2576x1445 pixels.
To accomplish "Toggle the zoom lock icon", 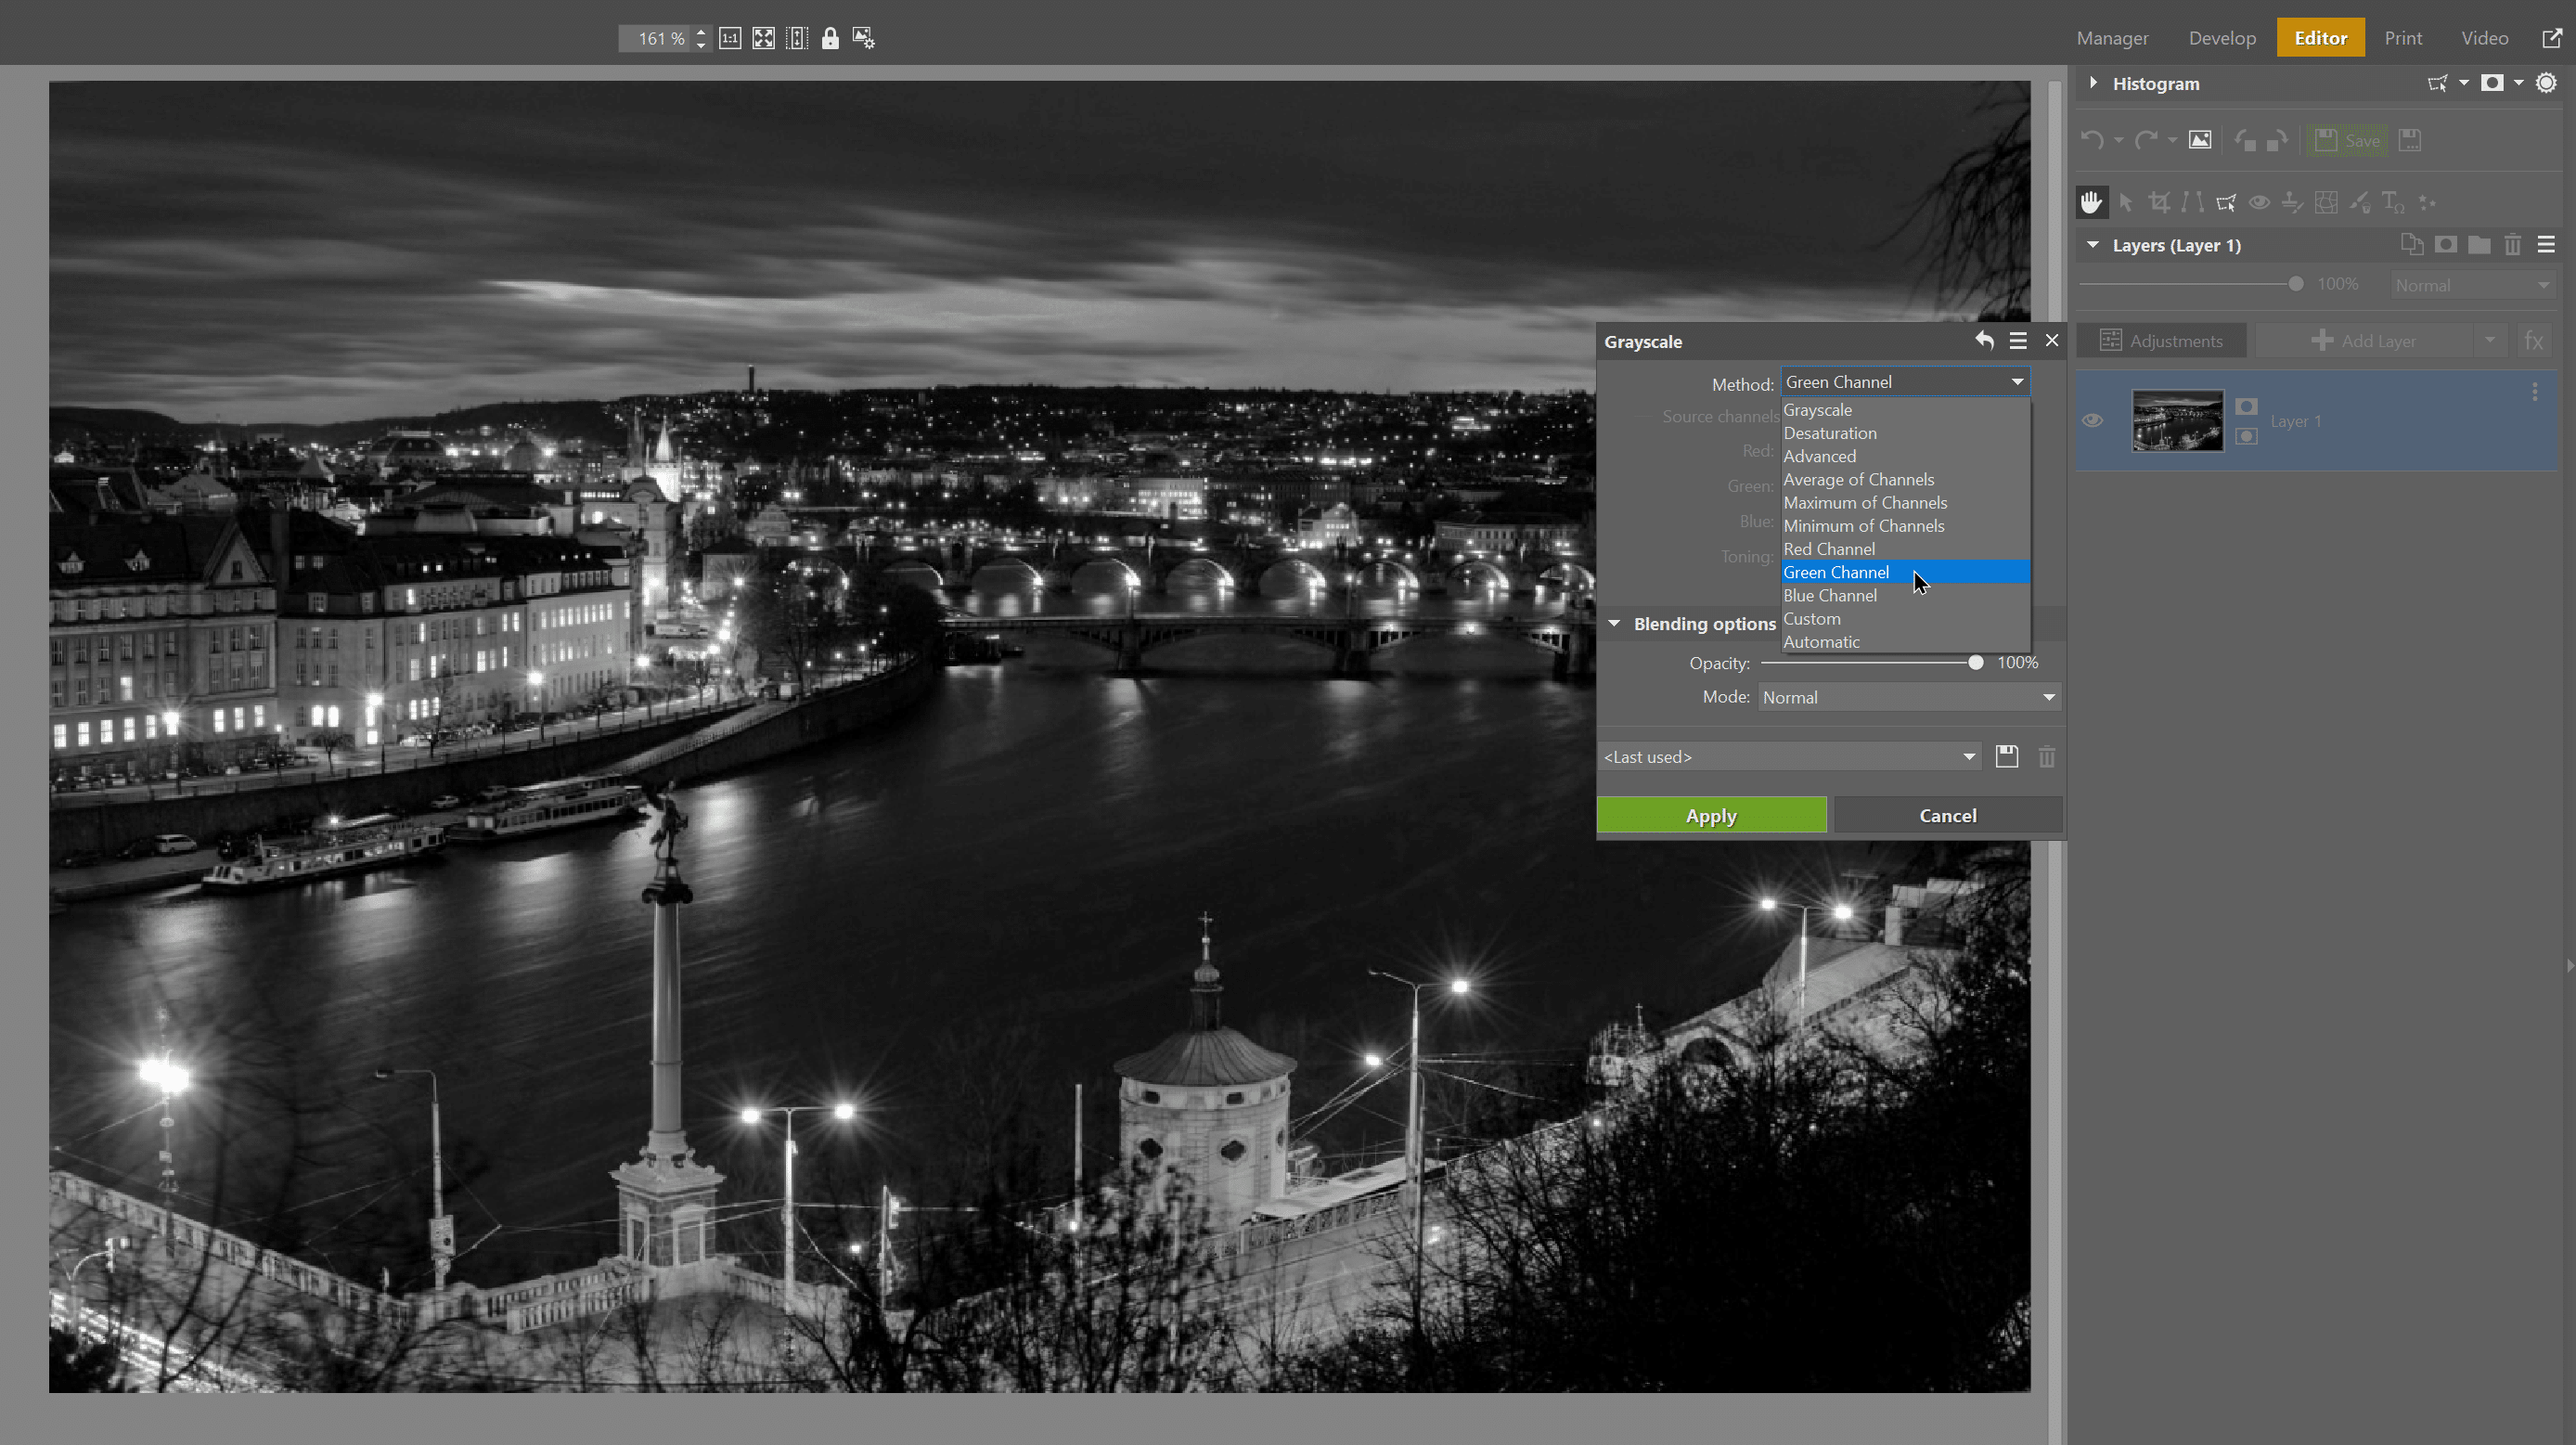I will (830, 38).
